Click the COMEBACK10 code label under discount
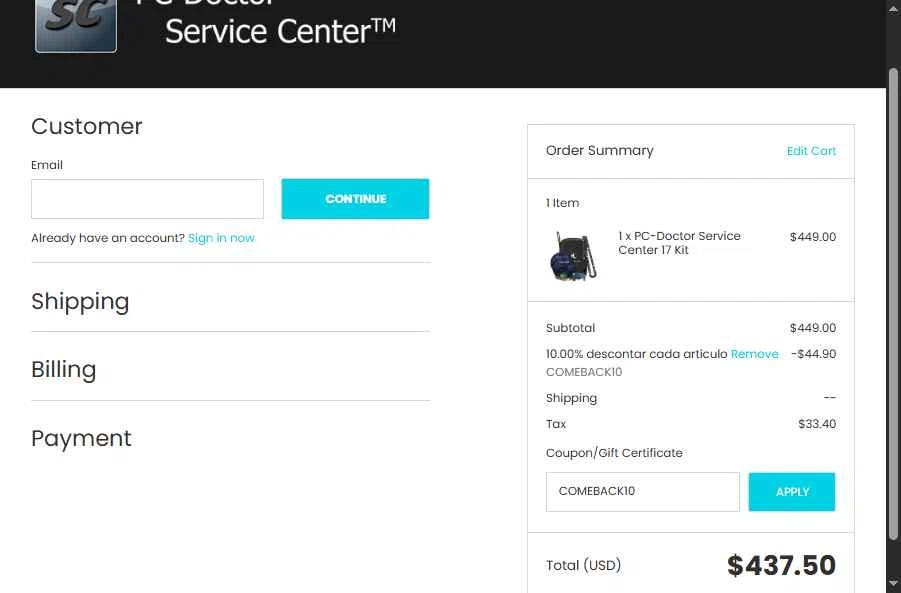The height and width of the screenshot is (593, 901). click(584, 372)
